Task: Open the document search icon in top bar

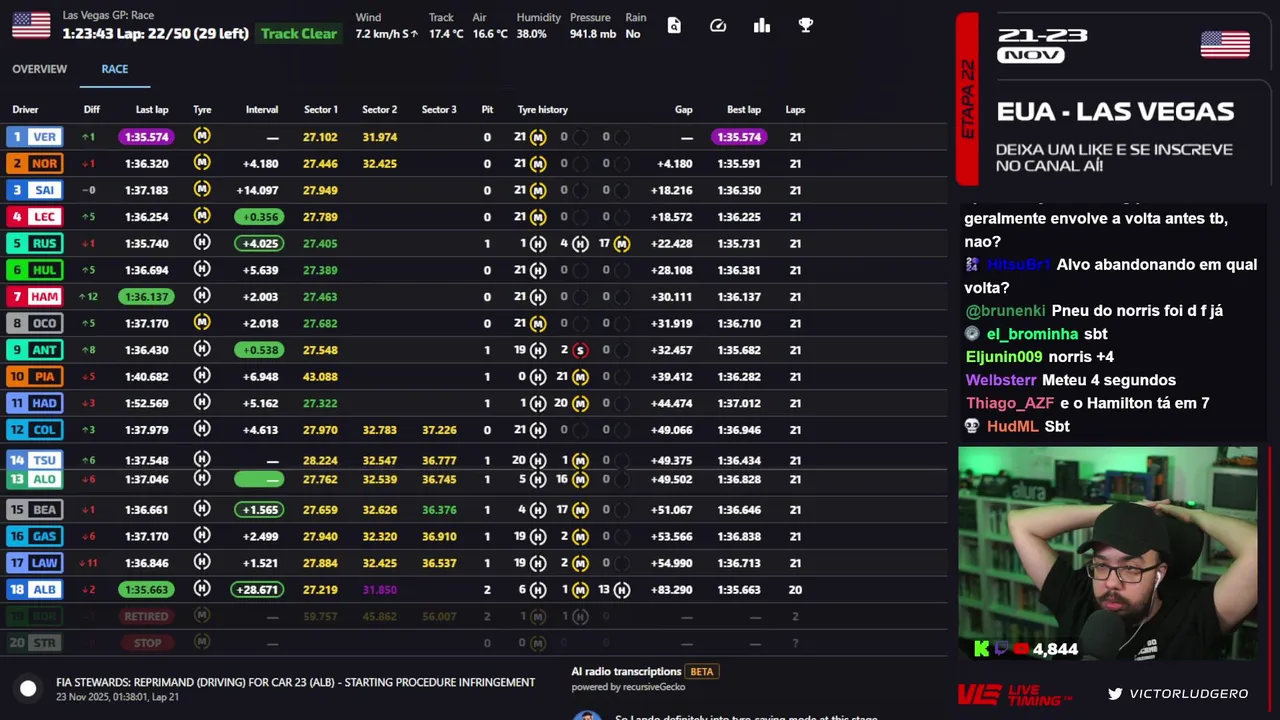Action: click(x=674, y=25)
